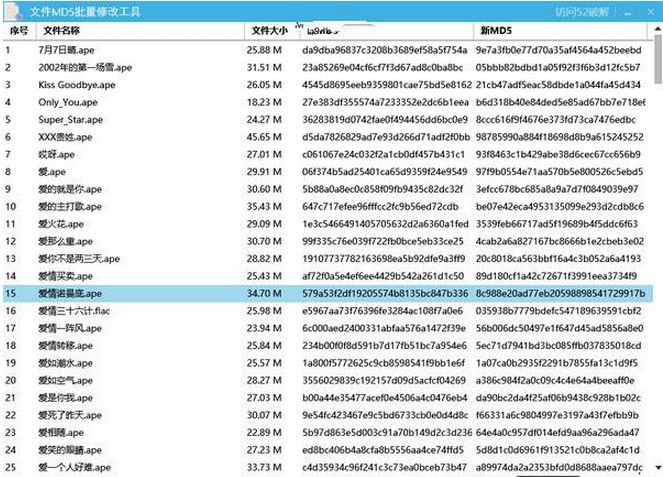This screenshot has height=477, width=663.
Task: Select the file 爱情三十六计.flac
Action: 74,311
